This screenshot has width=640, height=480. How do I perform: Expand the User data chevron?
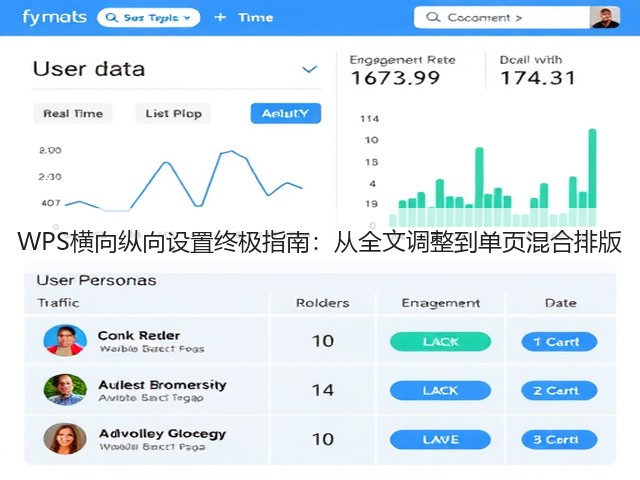click(309, 69)
